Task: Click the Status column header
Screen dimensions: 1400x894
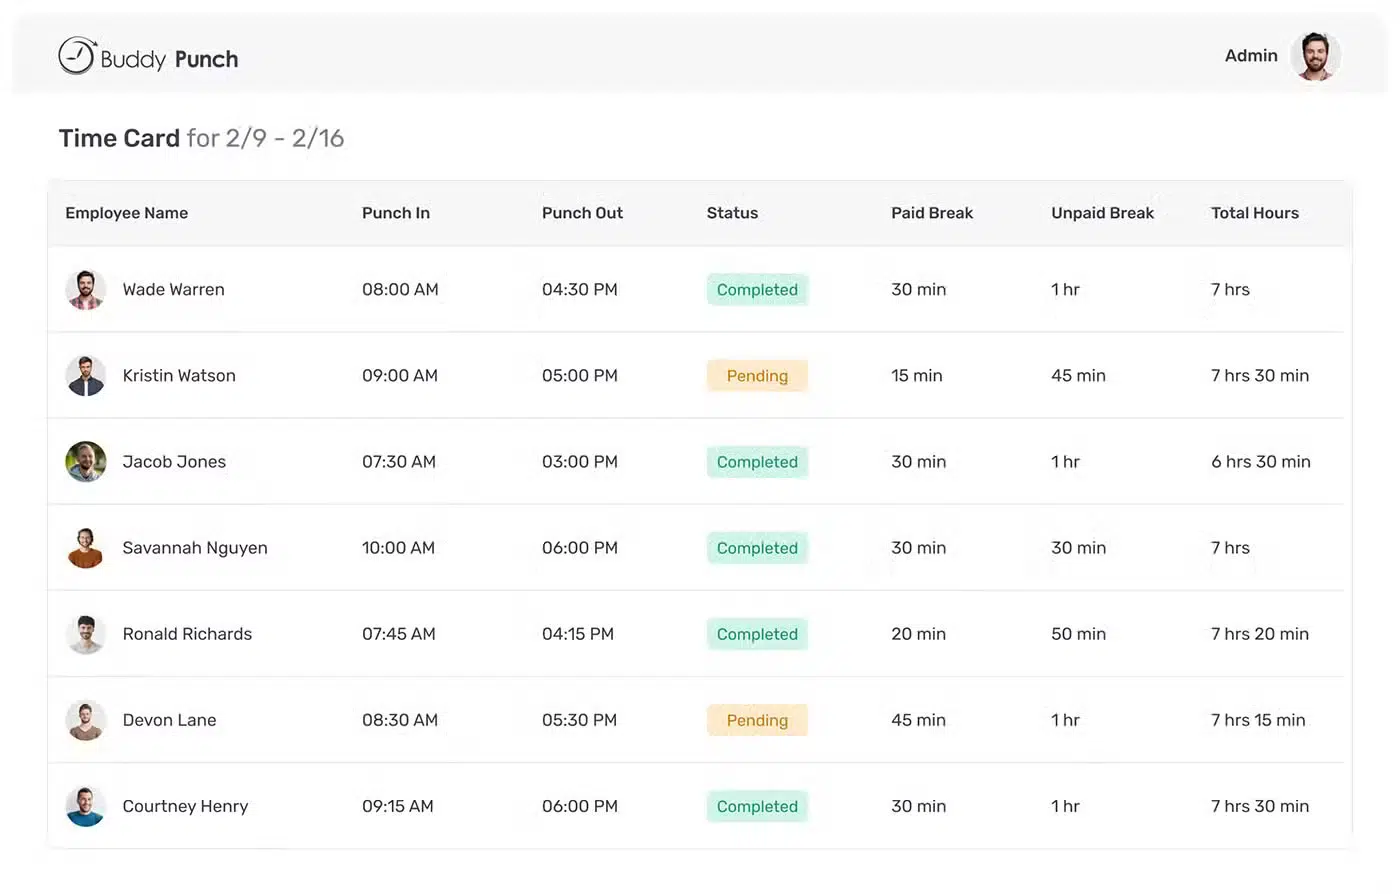Action: coord(732,213)
